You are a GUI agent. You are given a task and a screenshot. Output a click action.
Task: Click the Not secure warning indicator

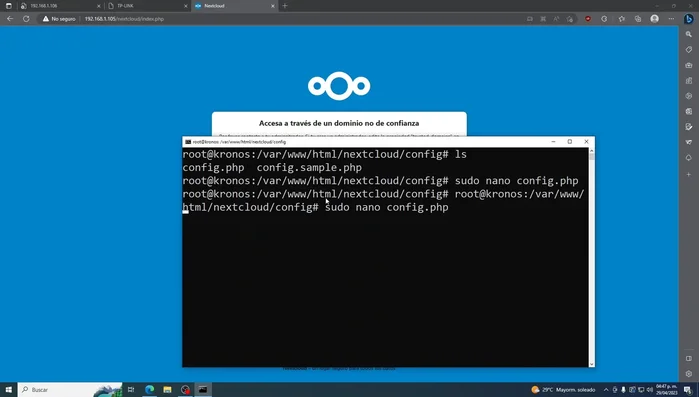tap(59, 19)
